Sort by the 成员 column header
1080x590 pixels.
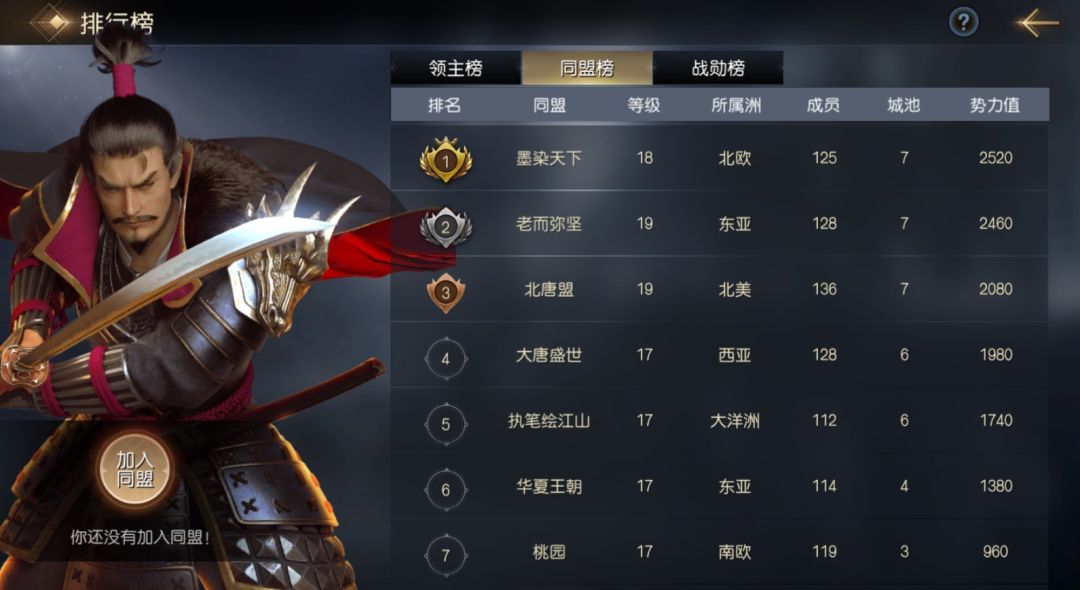click(x=823, y=105)
